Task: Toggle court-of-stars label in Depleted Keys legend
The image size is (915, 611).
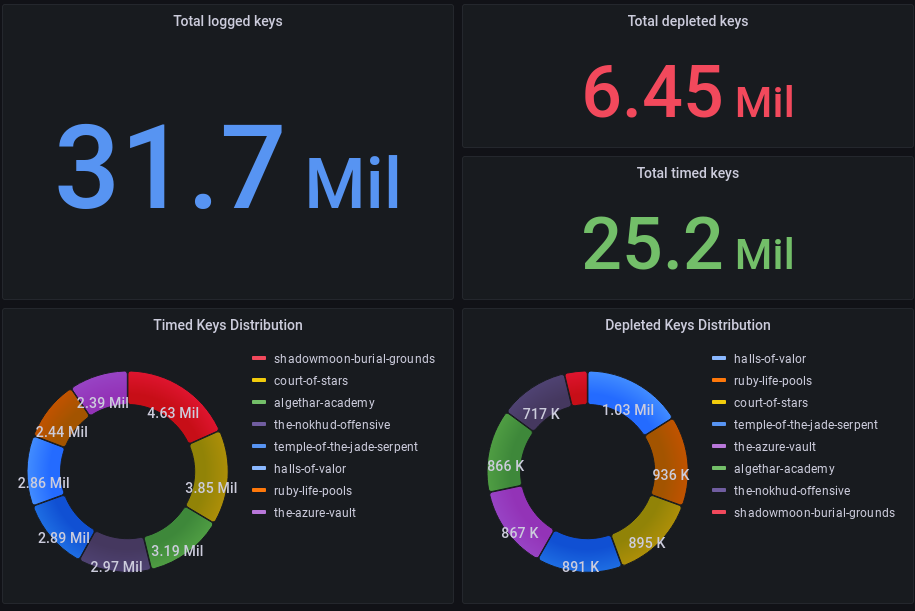Action: tap(771, 403)
